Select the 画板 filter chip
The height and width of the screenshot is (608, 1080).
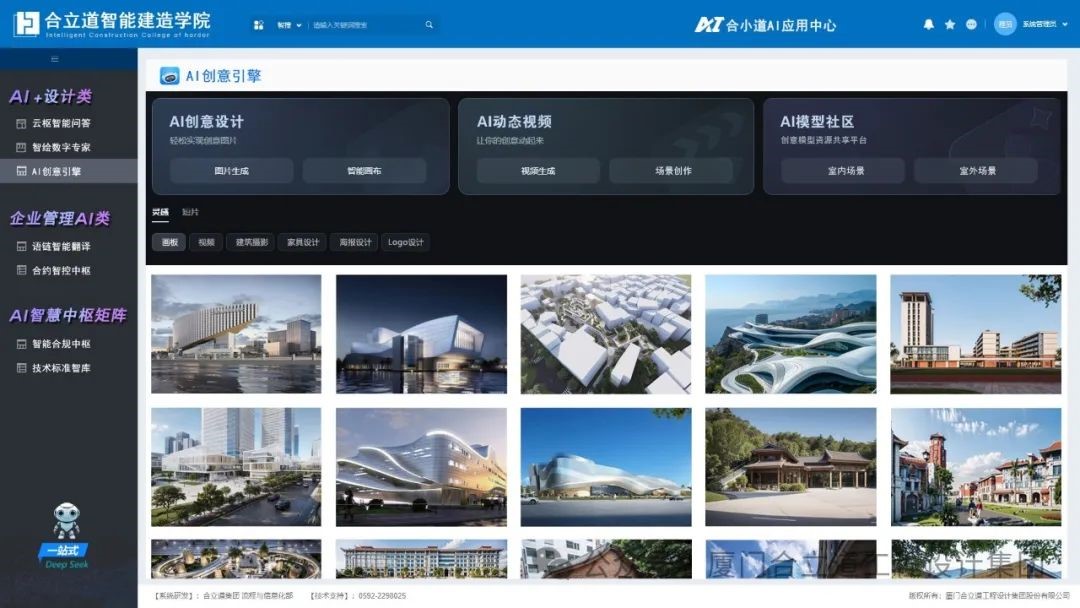168,242
